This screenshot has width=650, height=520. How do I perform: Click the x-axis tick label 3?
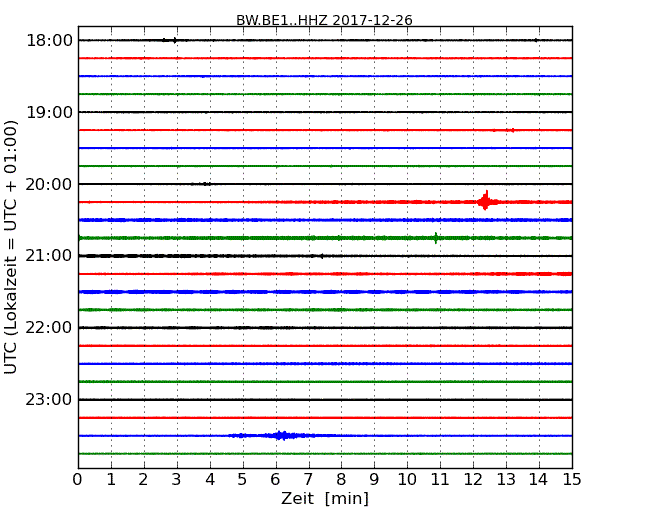(176, 480)
